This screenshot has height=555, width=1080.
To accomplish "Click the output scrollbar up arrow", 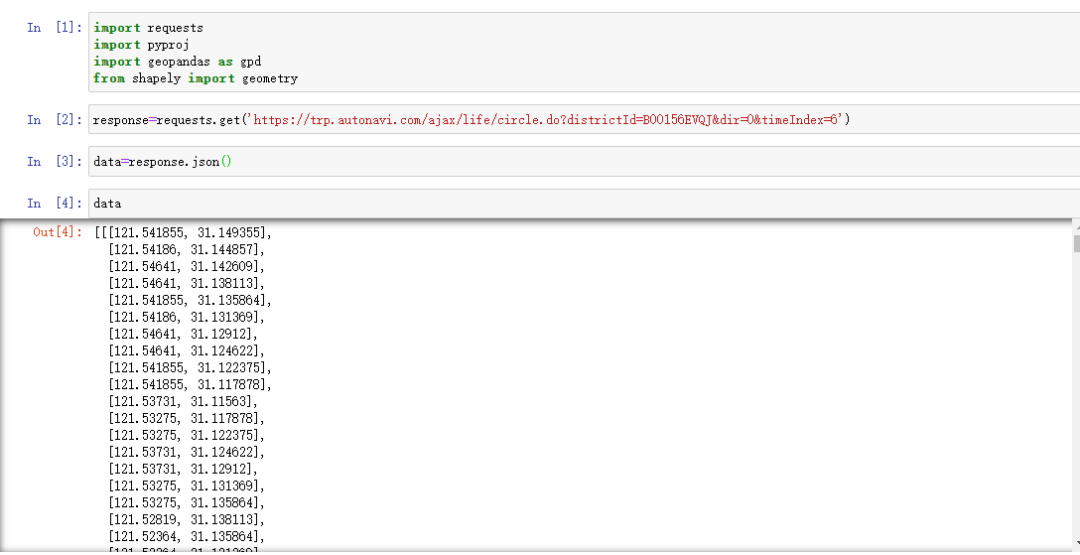I will [1076, 226].
